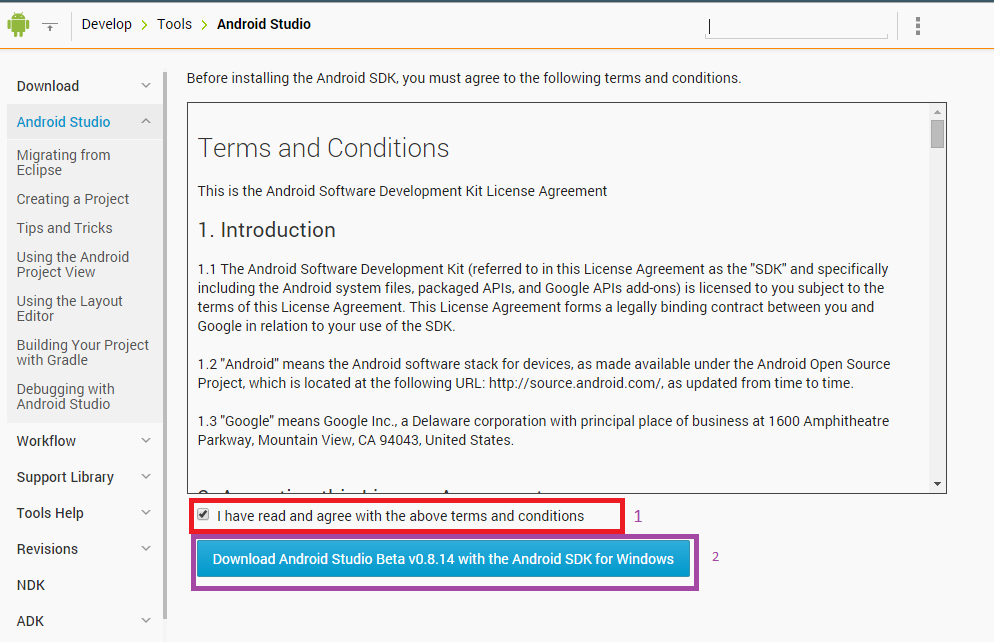Screen dimensions: 994x642
Task: Select NDK in the sidebar
Action: point(31,585)
